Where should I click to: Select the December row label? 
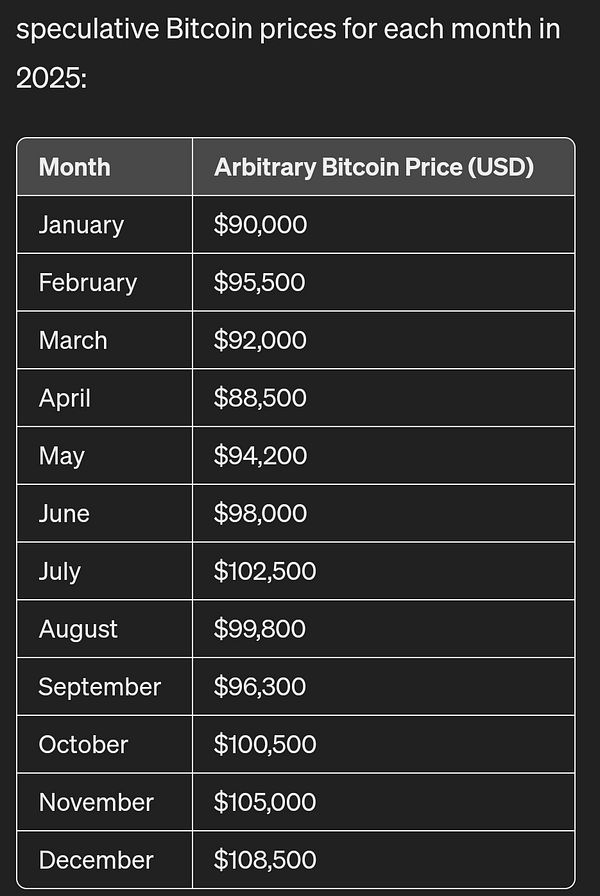tap(96, 860)
